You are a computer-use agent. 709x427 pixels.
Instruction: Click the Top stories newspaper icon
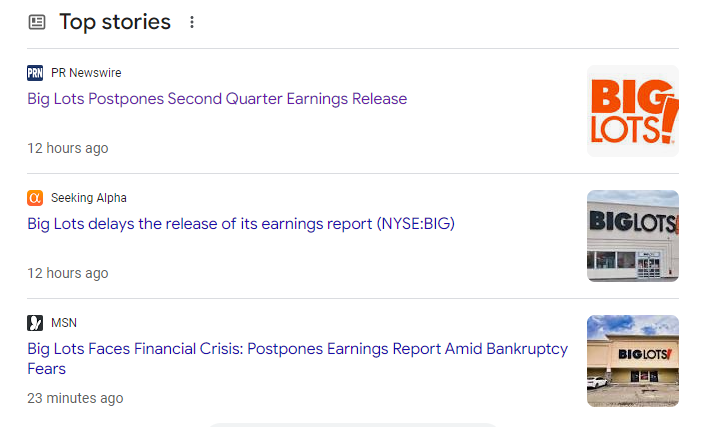[x=37, y=22]
